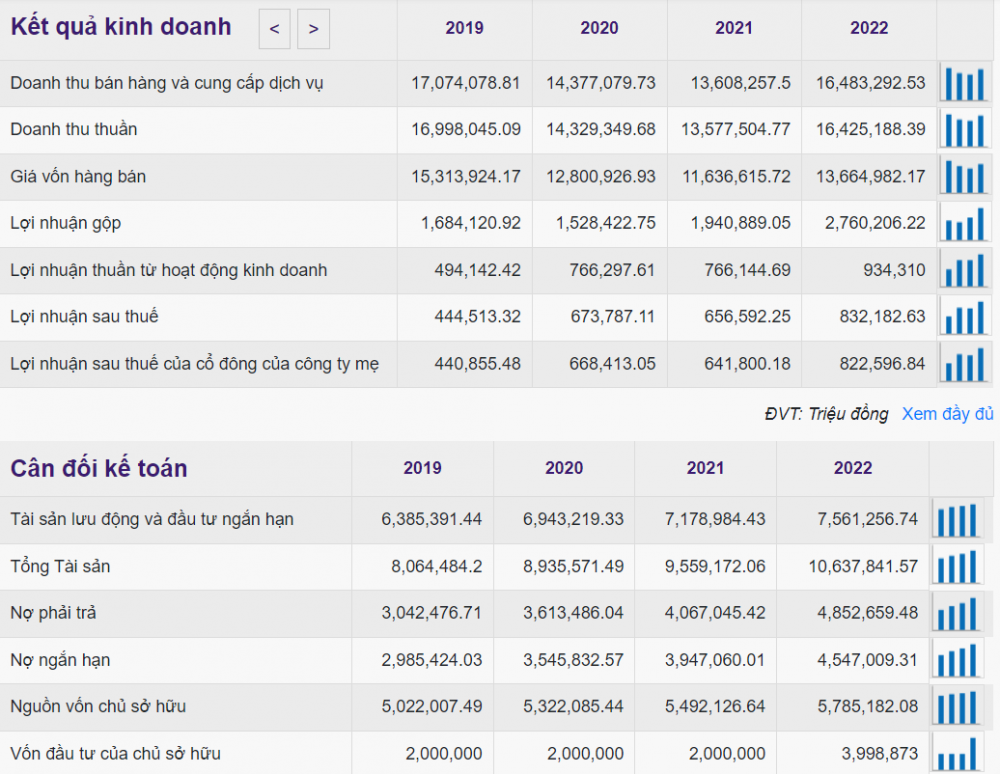Image resolution: width=1000 pixels, height=774 pixels.
Task: Click the value 17,074,078.81
Action: pos(466,83)
